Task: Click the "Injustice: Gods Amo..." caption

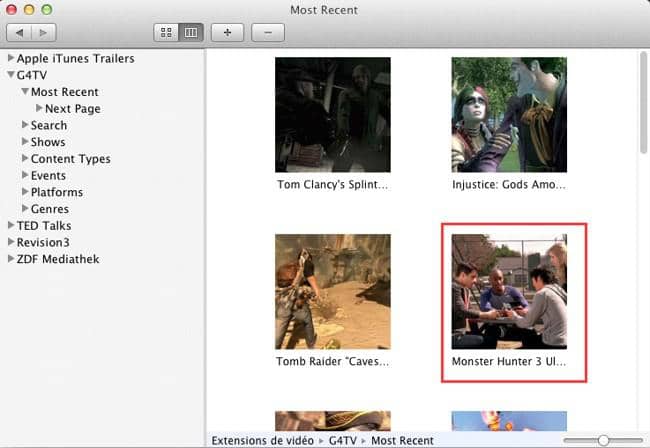Action: [x=509, y=184]
